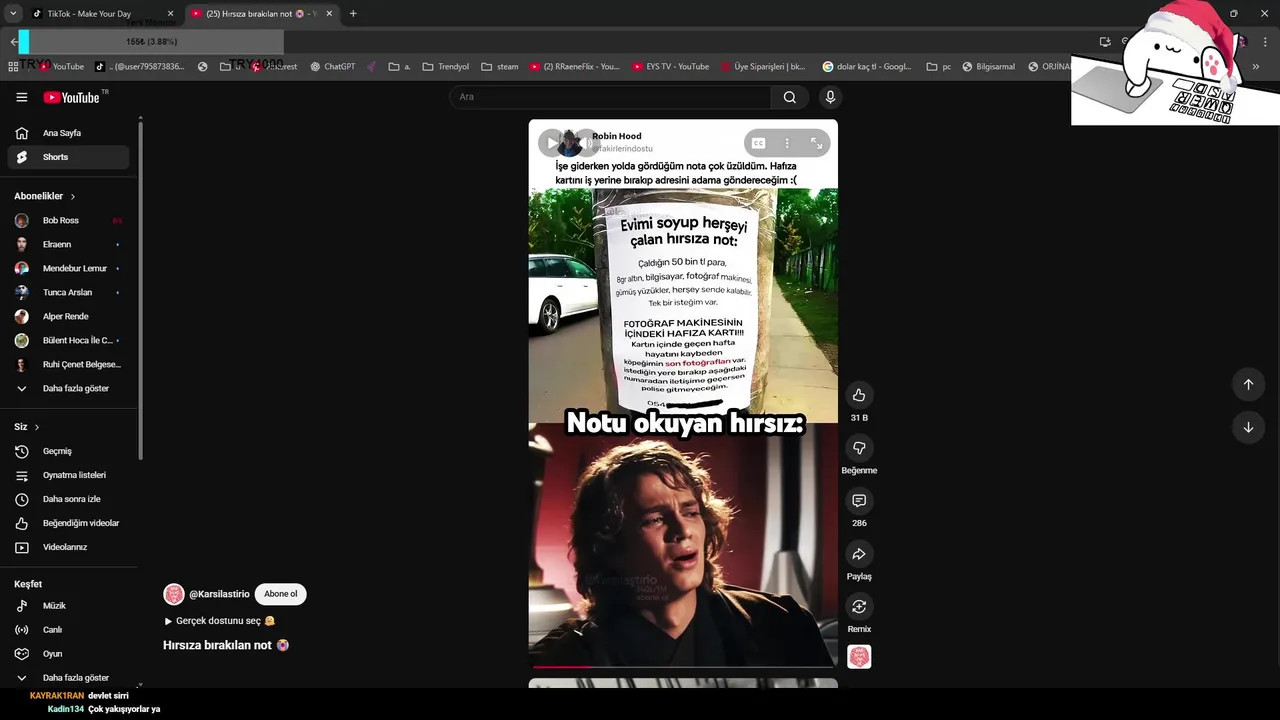Open YouTube bookmark in bookmarks bar
Viewport: 1280px width, 720px height.
pos(62,67)
